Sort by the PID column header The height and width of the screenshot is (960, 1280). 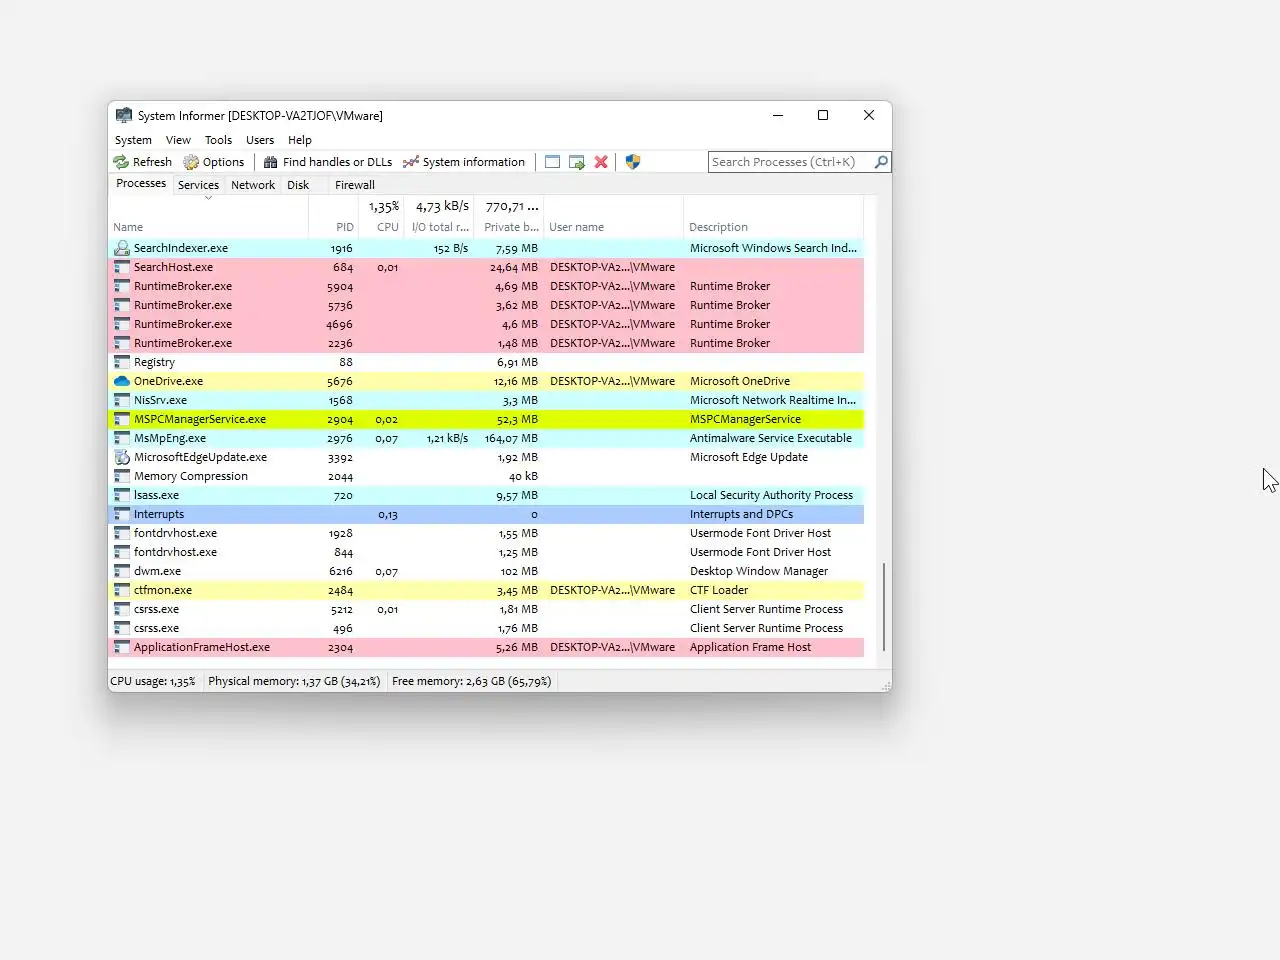coord(334,217)
